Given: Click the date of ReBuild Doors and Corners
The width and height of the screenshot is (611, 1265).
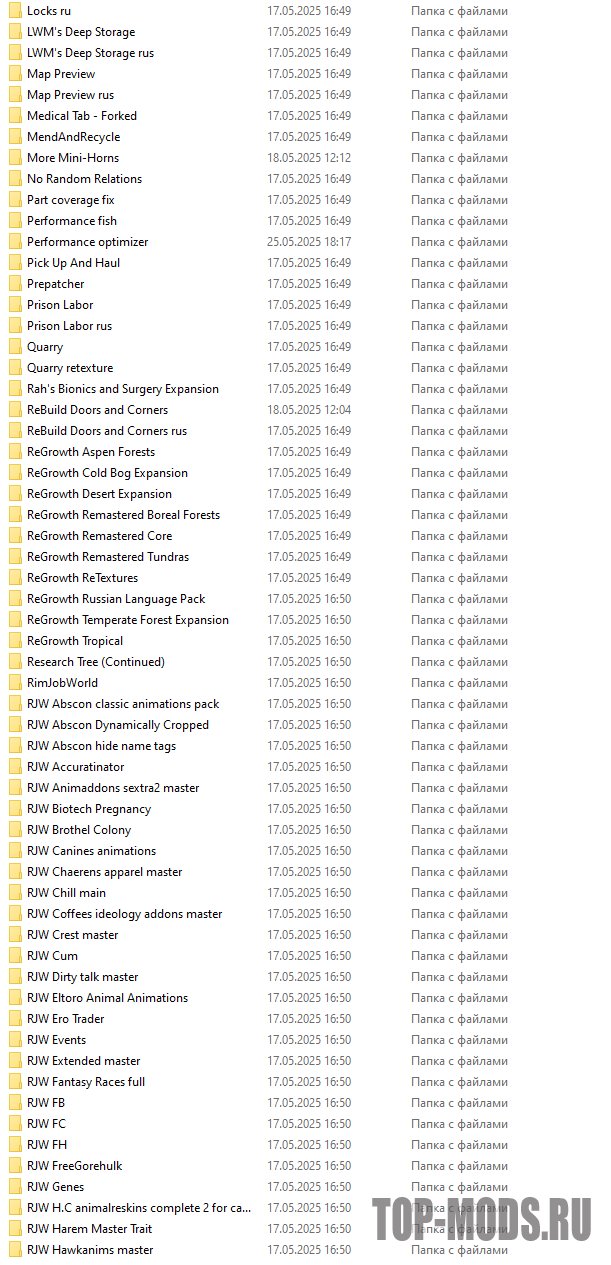Looking at the screenshot, I should click(x=309, y=410).
